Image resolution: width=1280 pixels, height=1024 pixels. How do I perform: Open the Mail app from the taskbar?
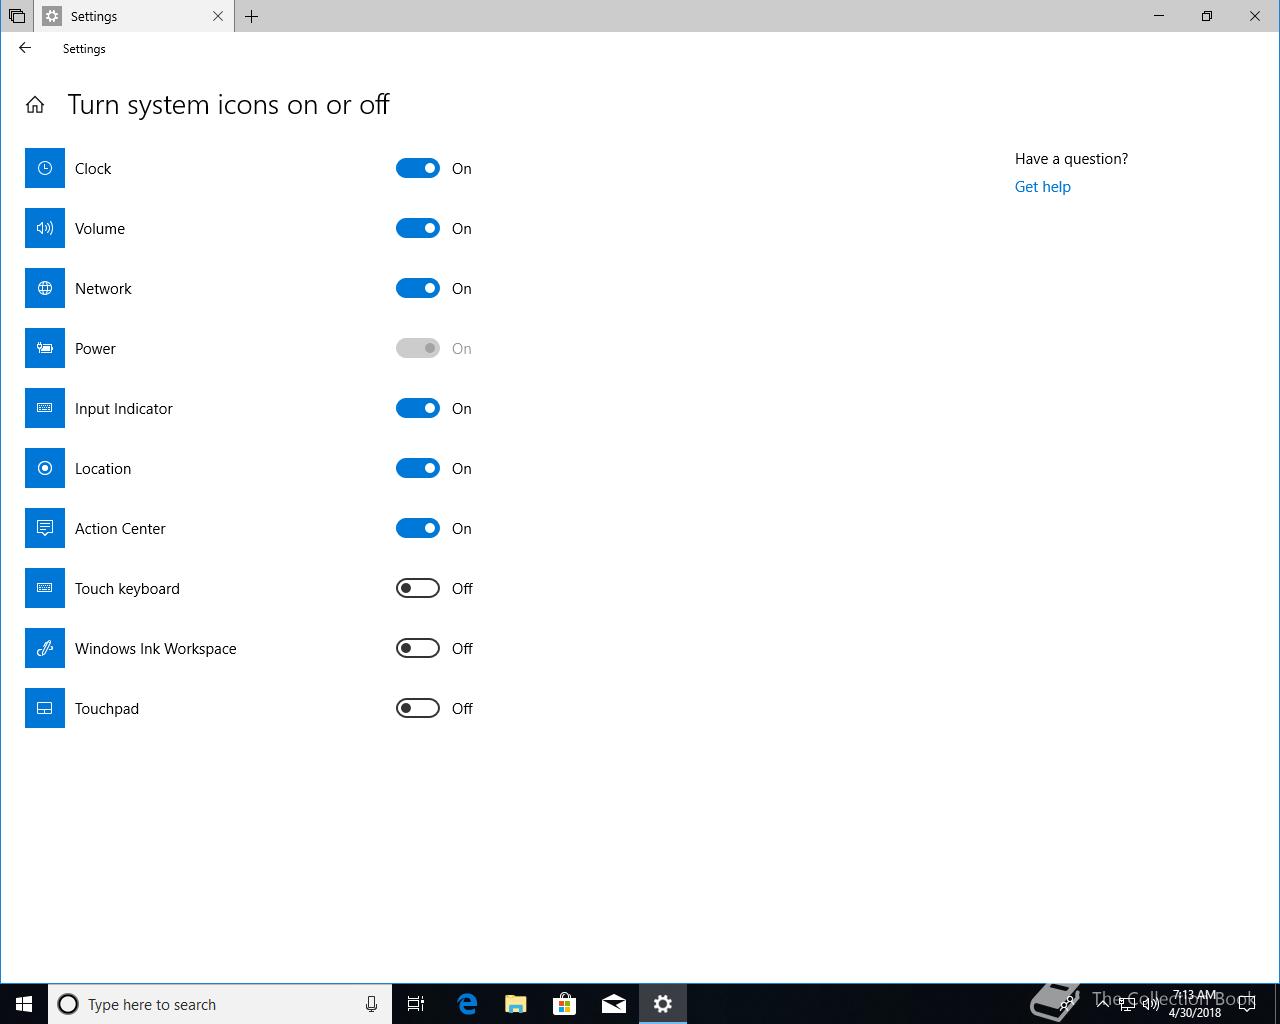tap(613, 1004)
